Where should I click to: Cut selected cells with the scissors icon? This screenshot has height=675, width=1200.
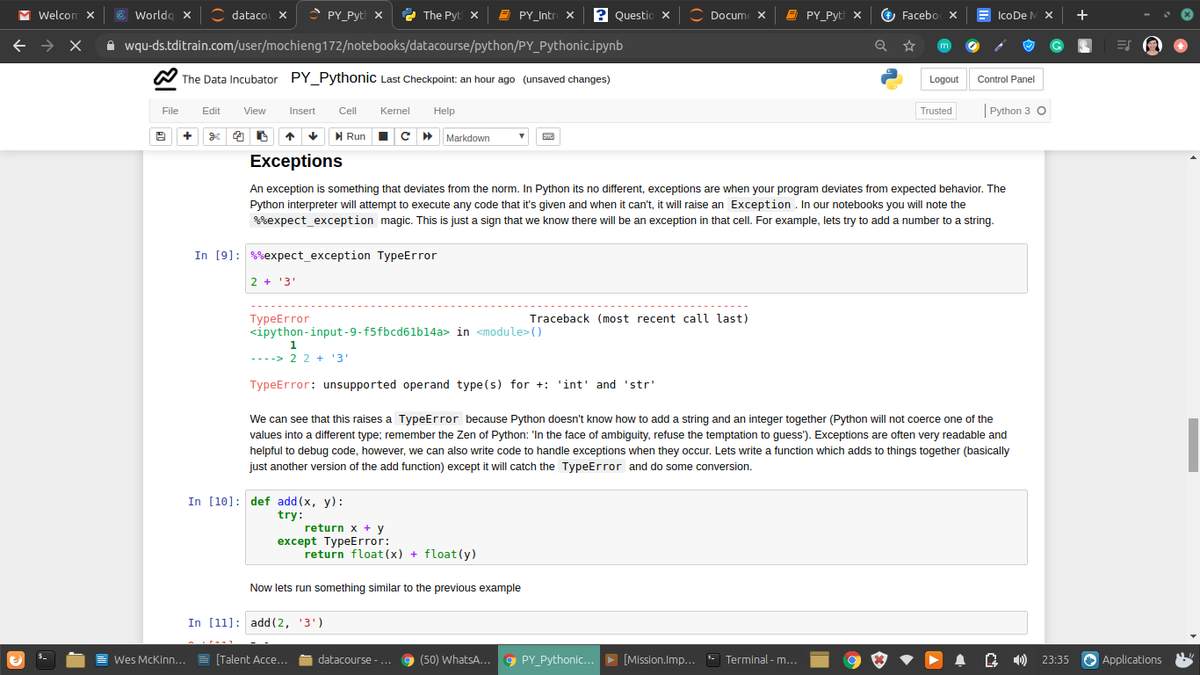click(214, 137)
